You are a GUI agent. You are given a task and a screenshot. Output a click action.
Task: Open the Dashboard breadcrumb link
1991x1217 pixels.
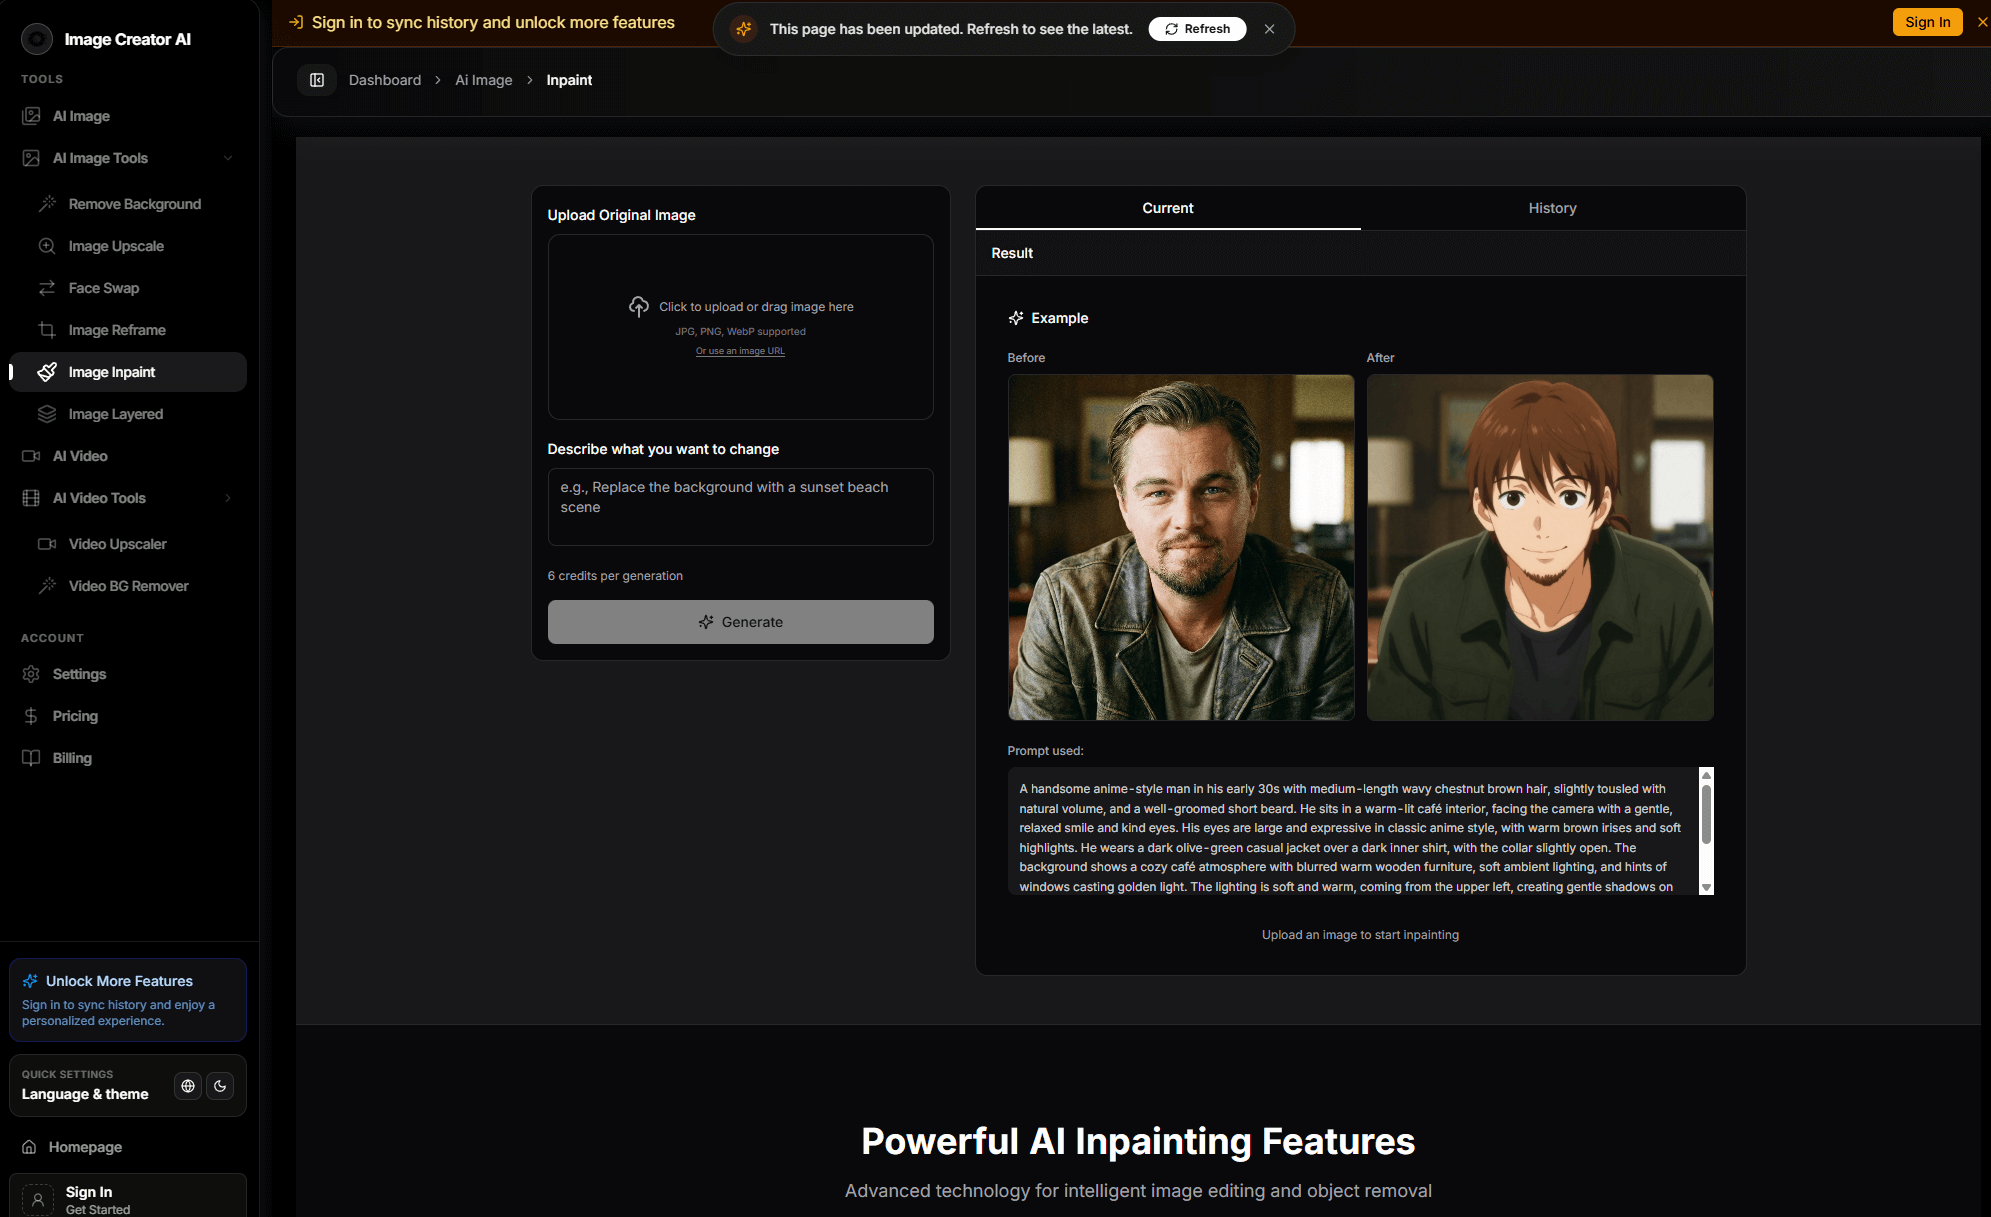384,80
